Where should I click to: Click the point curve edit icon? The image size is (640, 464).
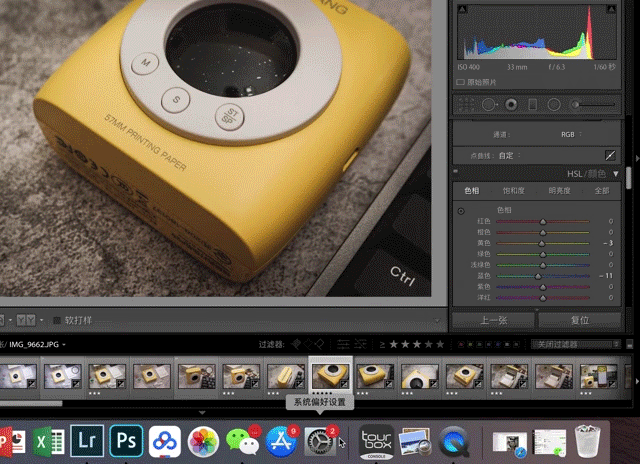(x=610, y=155)
